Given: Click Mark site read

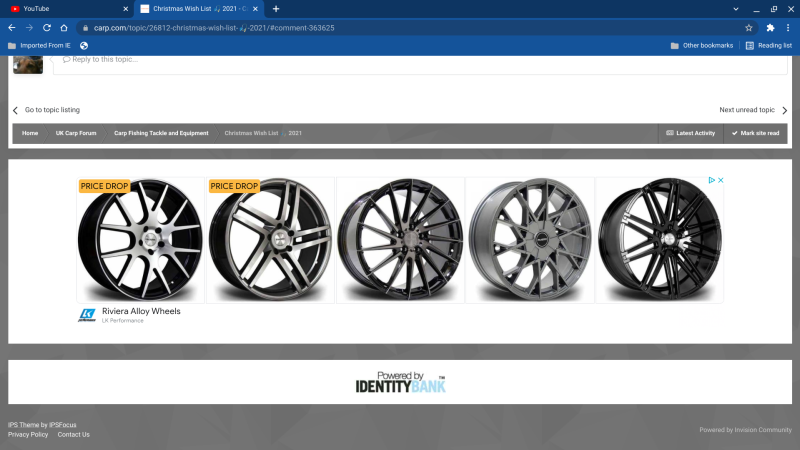Looking at the screenshot, I should tap(755, 133).
